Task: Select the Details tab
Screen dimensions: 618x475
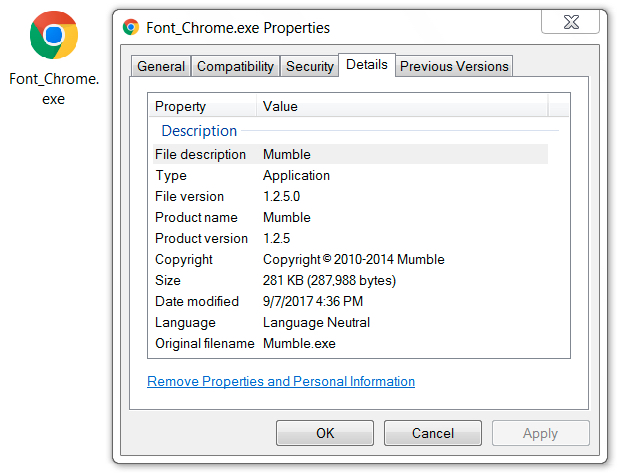Action: click(x=367, y=65)
